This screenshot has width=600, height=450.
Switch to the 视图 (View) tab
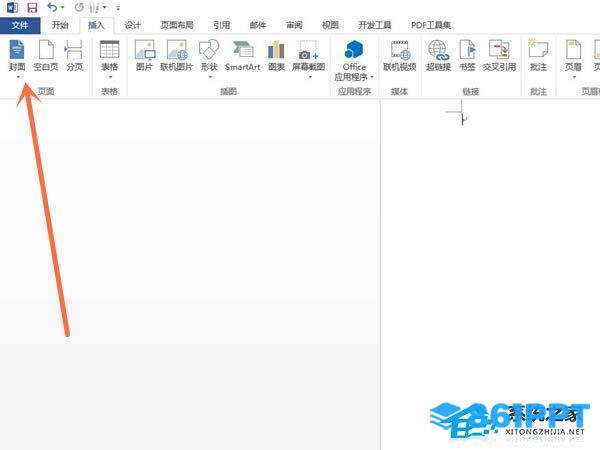(x=330, y=25)
